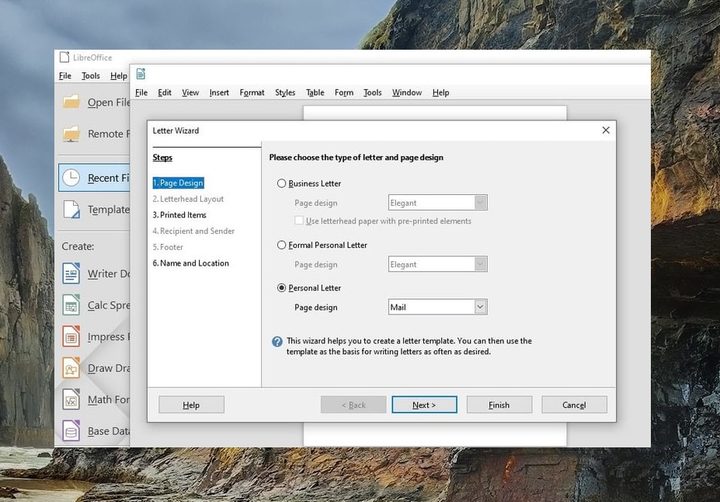Image resolution: width=720 pixels, height=502 pixels.
Task: Open Help menu in Start Center window
Action: tap(118, 76)
